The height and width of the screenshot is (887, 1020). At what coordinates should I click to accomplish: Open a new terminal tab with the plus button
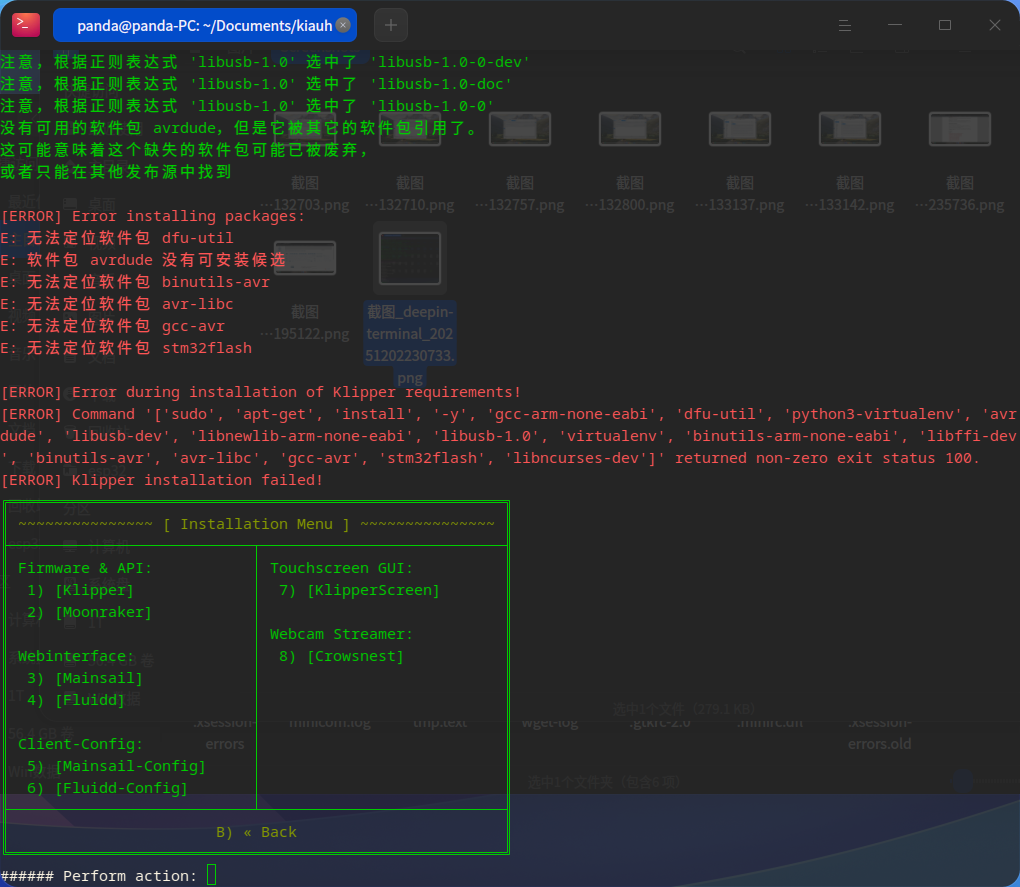coord(390,24)
